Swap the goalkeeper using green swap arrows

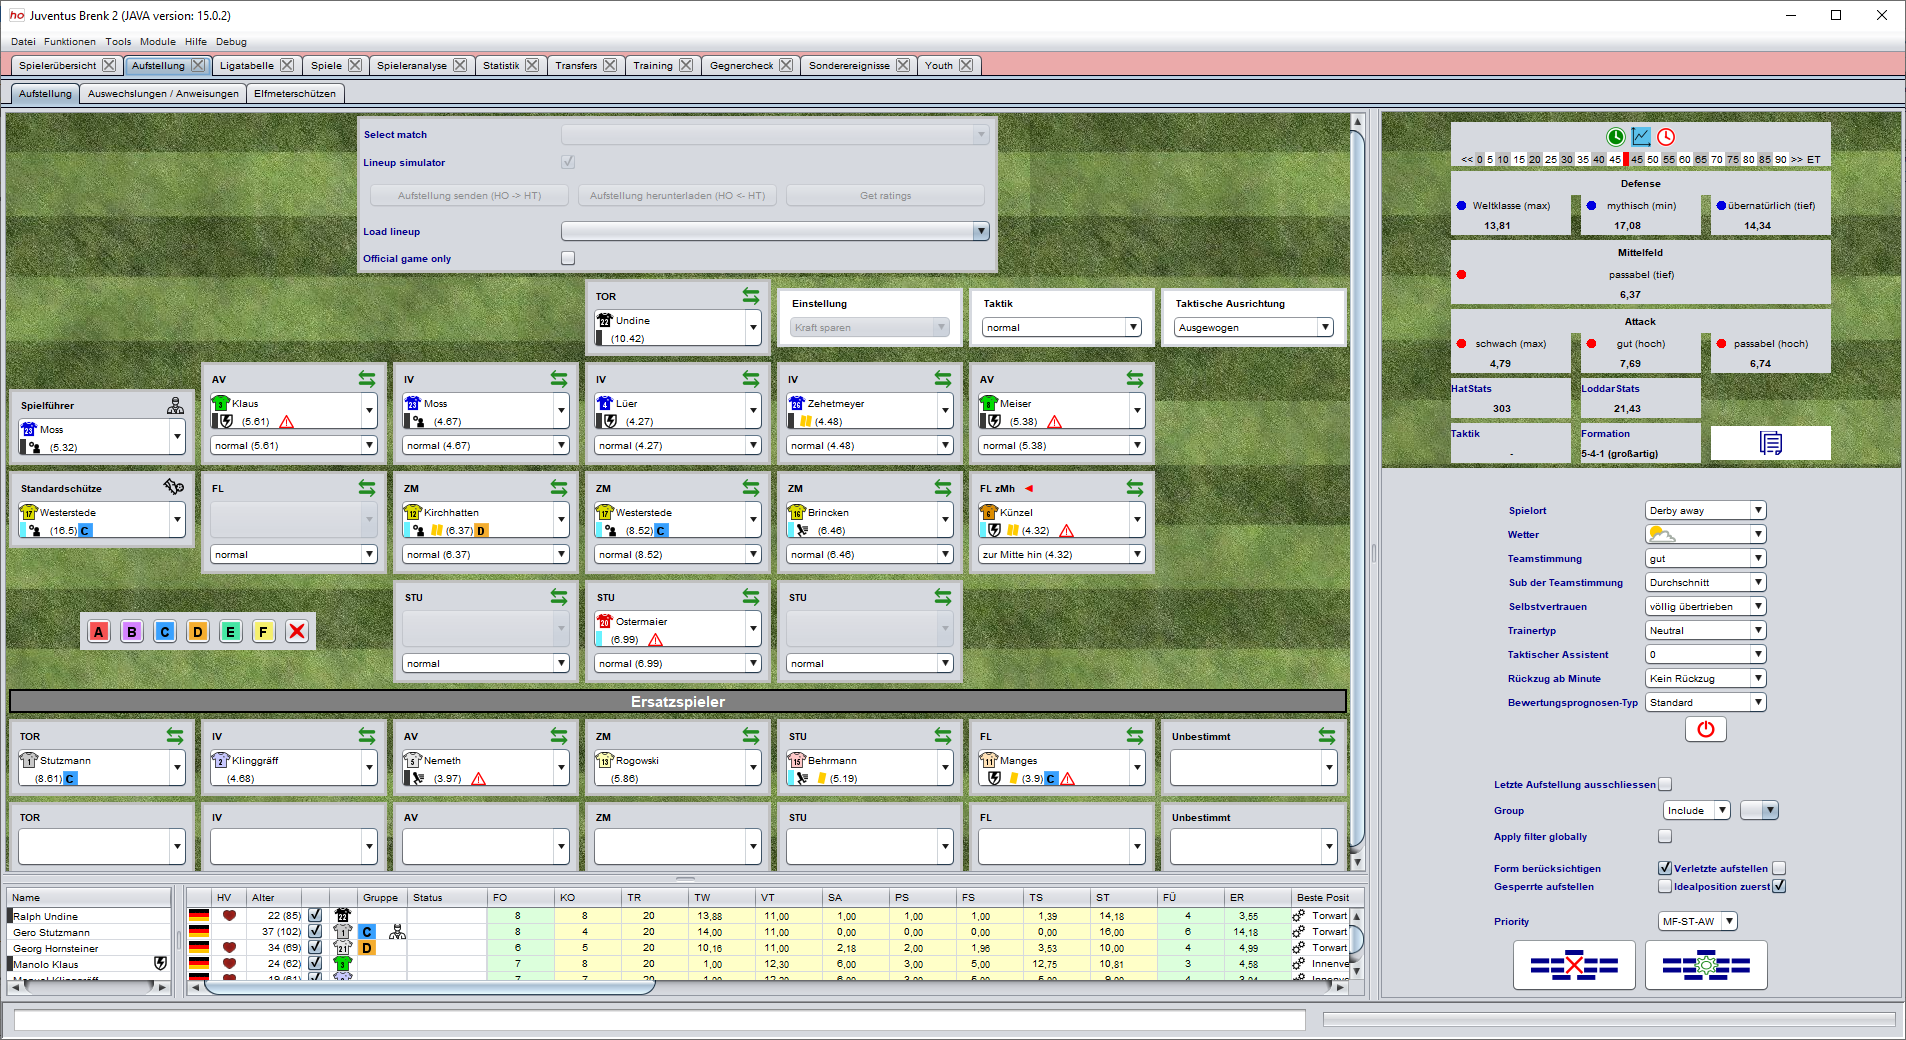[x=749, y=295]
